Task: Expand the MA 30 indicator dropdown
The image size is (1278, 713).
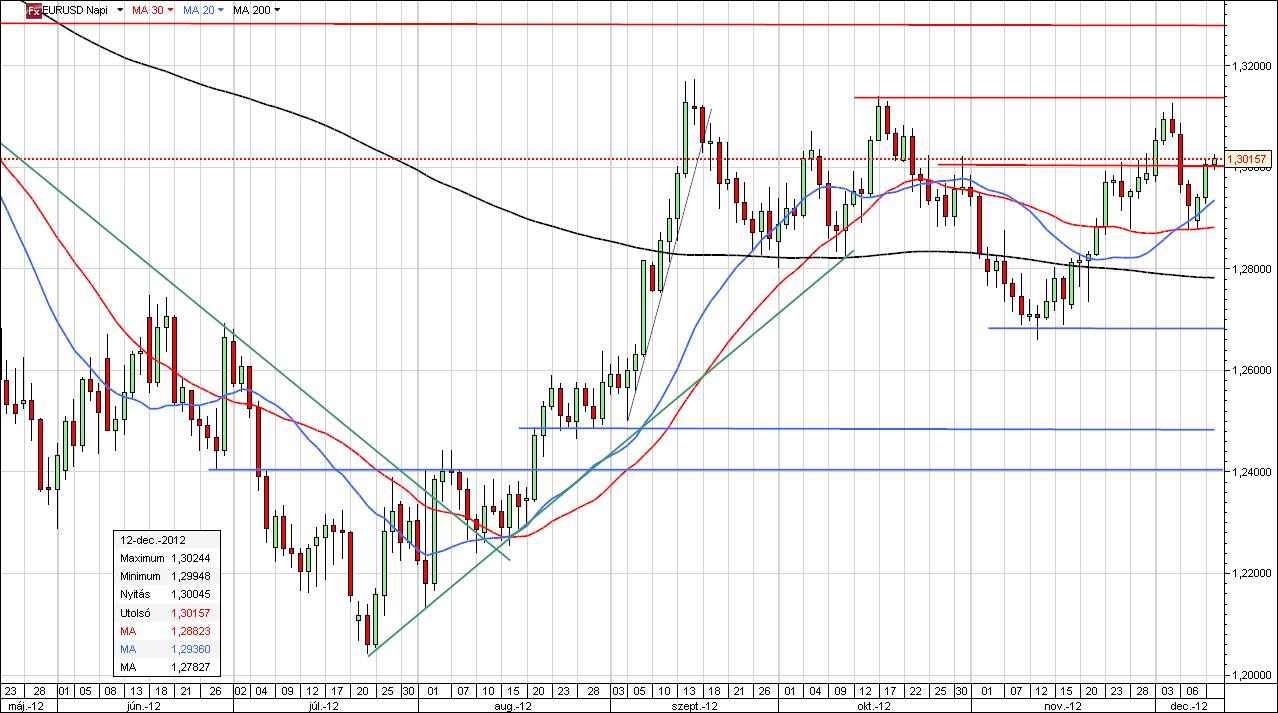Action: point(169,10)
